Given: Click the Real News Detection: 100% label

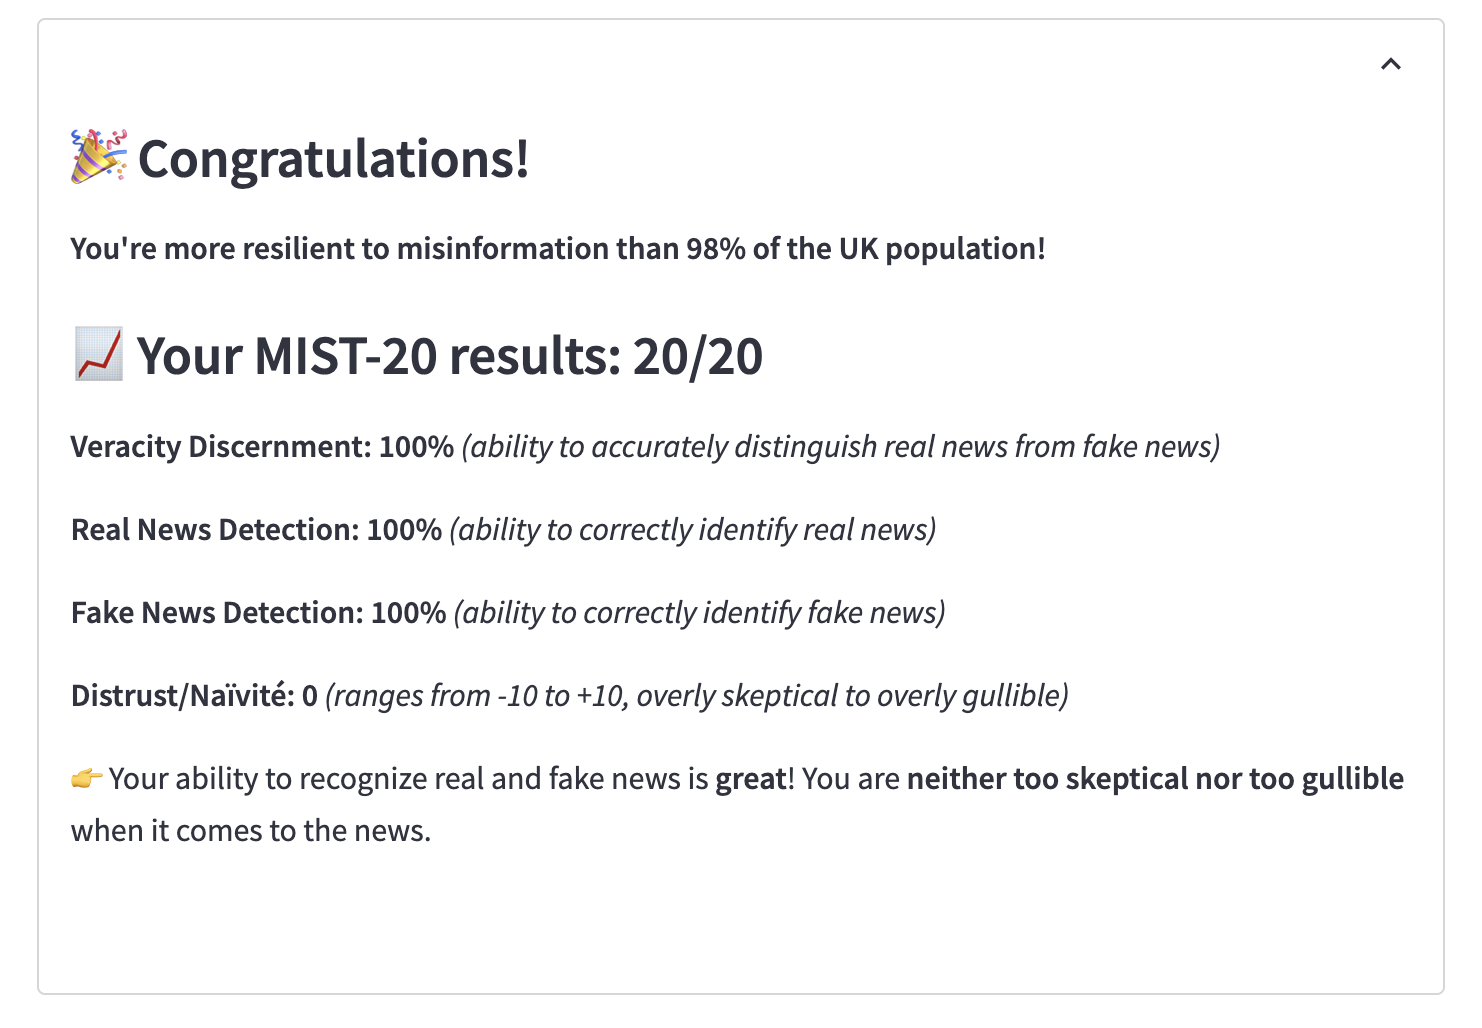Looking at the screenshot, I should pos(256,529).
